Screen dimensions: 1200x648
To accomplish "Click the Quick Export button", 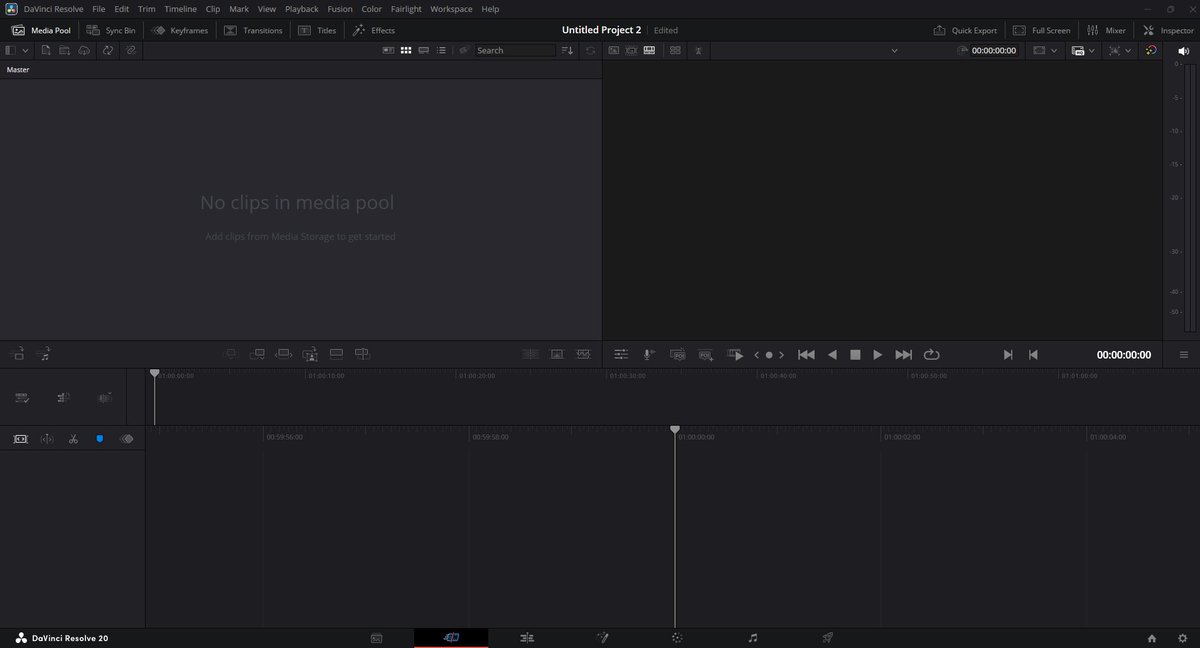I will 965,31.
